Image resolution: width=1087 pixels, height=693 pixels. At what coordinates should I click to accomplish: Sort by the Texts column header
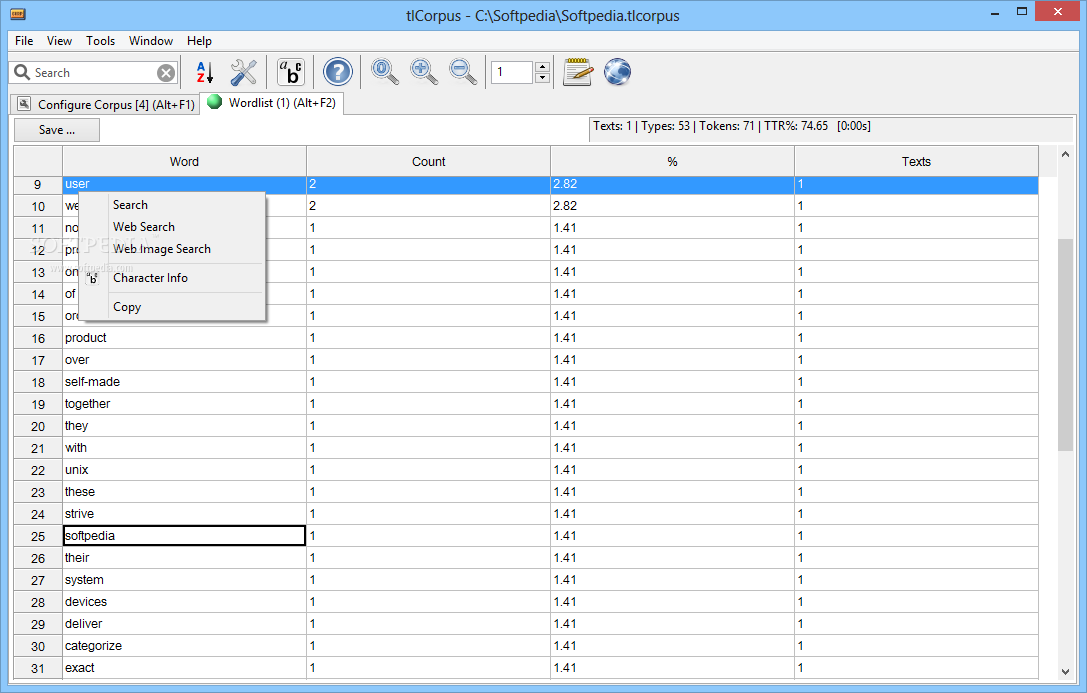click(x=916, y=161)
